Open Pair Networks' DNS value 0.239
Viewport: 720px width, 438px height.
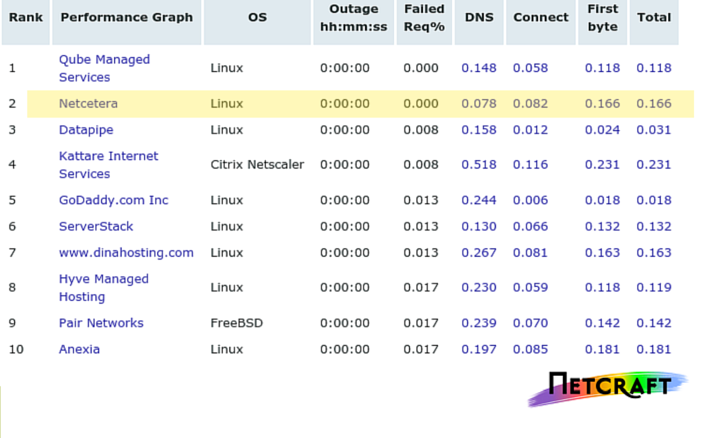pyautogui.click(x=479, y=323)
